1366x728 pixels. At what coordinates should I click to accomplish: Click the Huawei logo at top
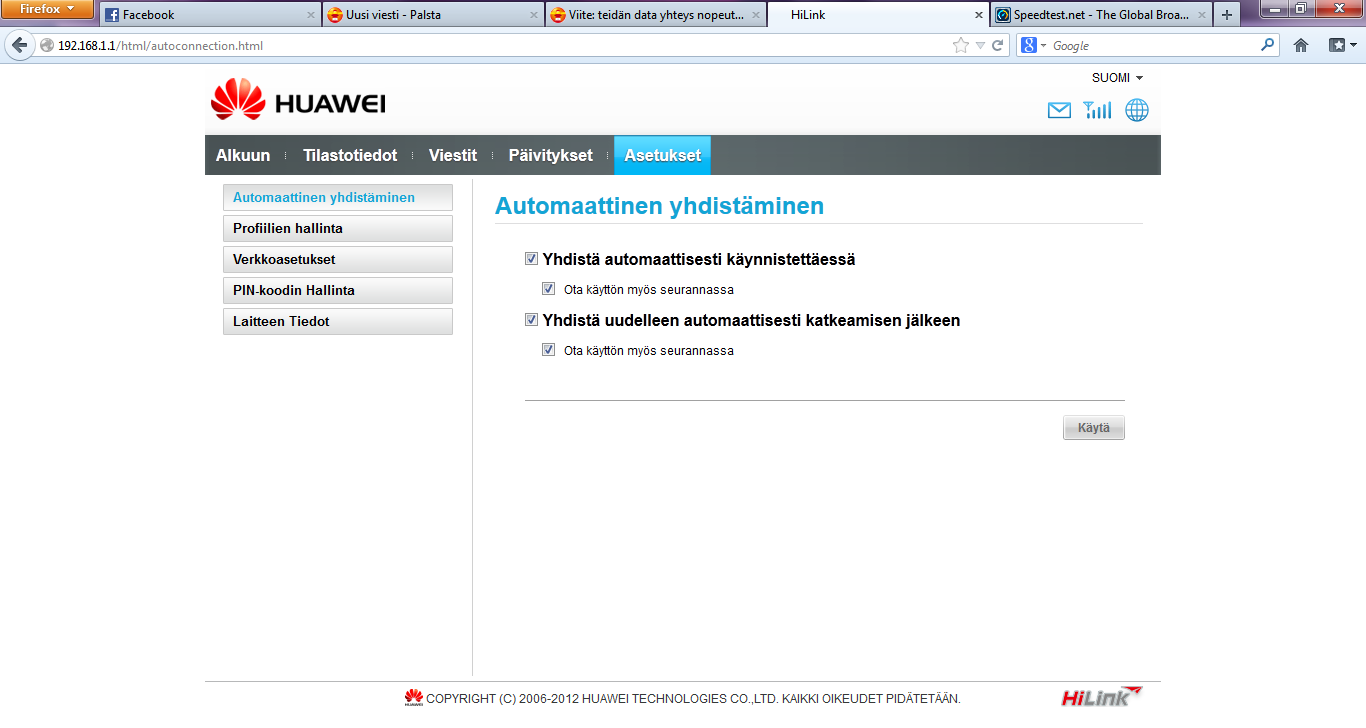(298, 101)
